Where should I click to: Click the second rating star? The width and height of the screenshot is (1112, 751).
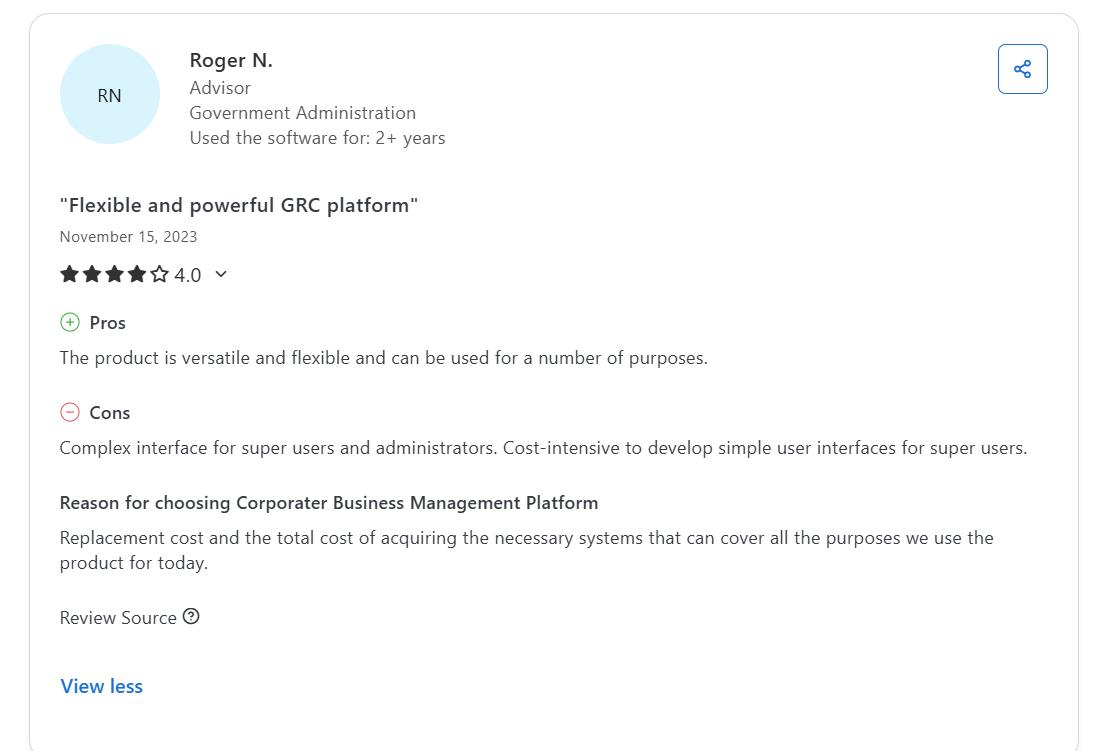pyautogui.click(x=92, y=274)
